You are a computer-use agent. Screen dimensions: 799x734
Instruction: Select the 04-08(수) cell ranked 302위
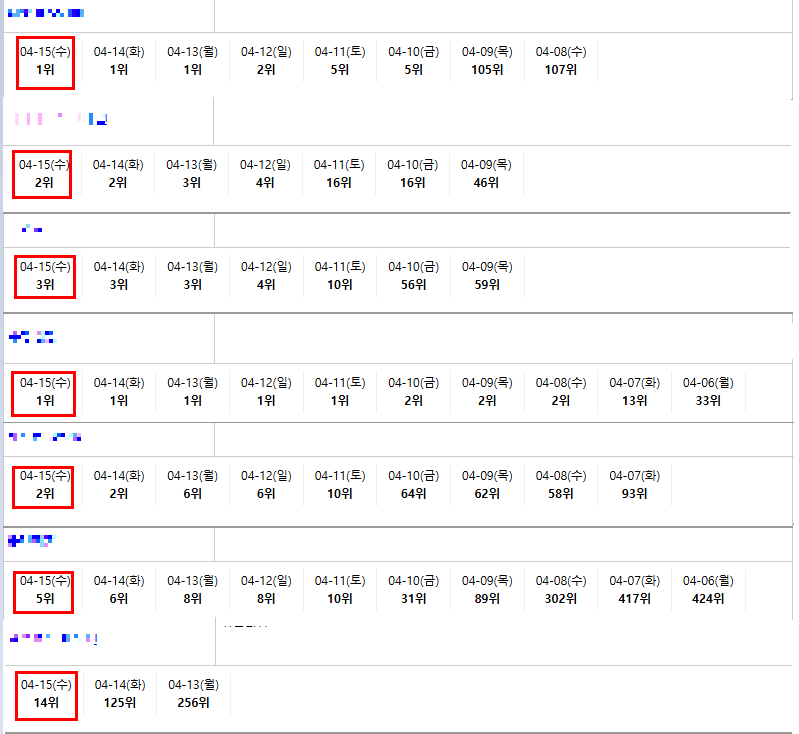pyautogui.click(x=561, y=590)
